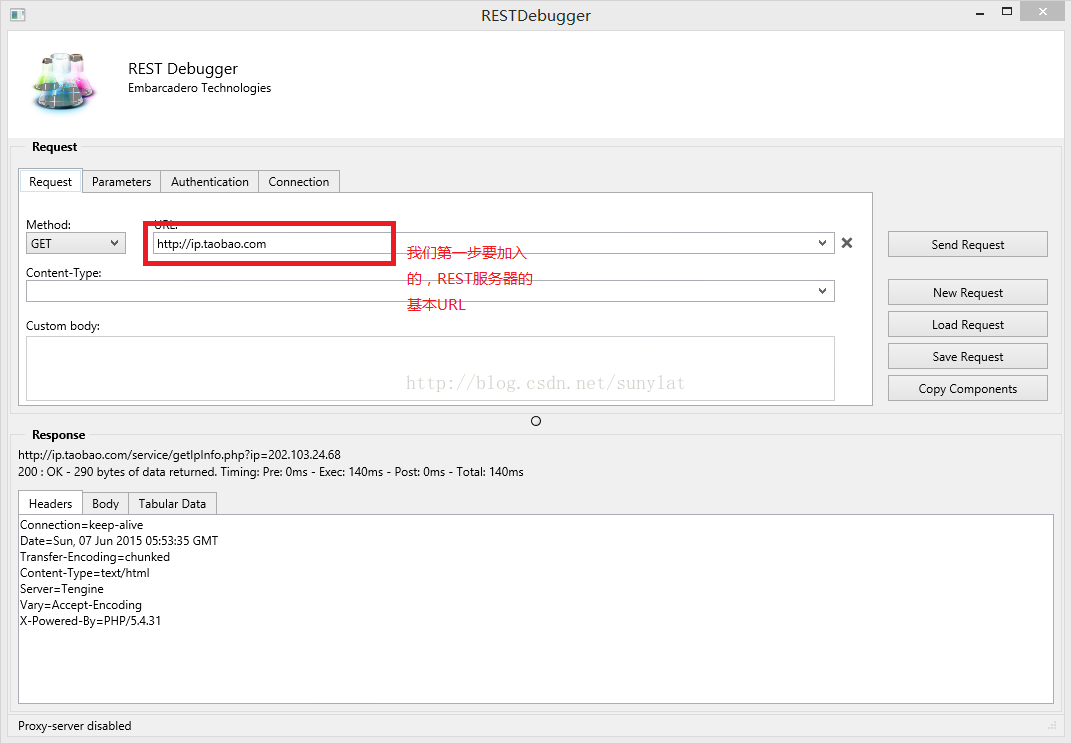This screenshot has width=1072, height=744.
Task: Click the 'Embarcadero Technologies' subtitle
Action: click(x=200, y=88)
